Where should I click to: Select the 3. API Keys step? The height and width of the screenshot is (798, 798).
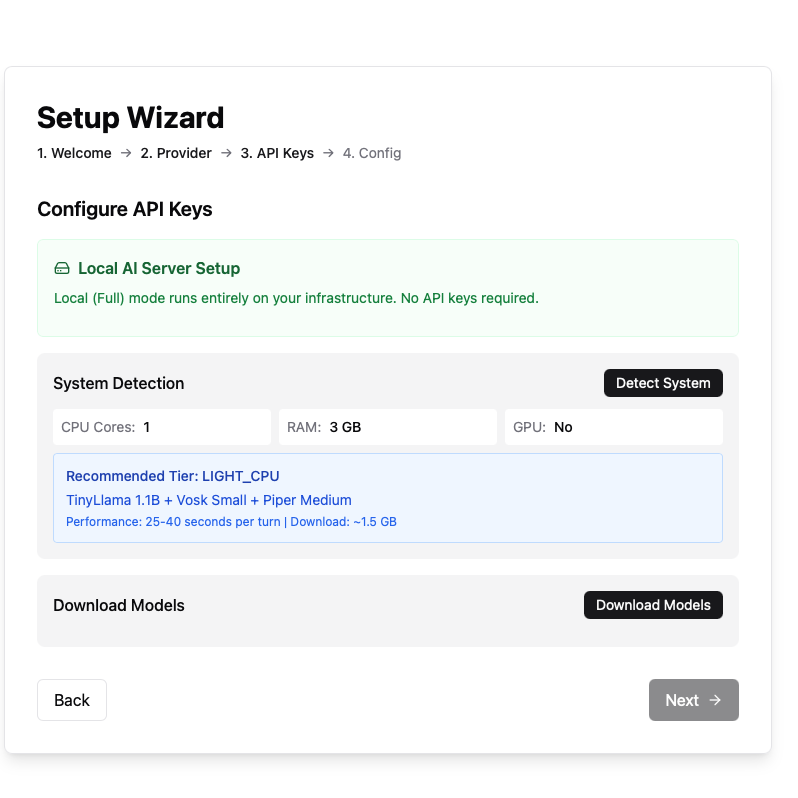(277, 153)
